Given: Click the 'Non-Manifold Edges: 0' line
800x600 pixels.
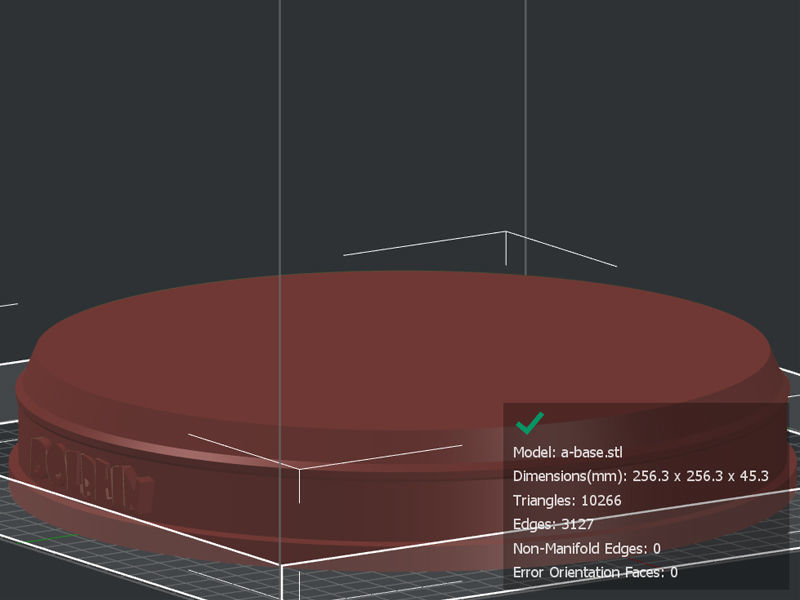Looking at the screenshot, I should [x=587, y=548].
